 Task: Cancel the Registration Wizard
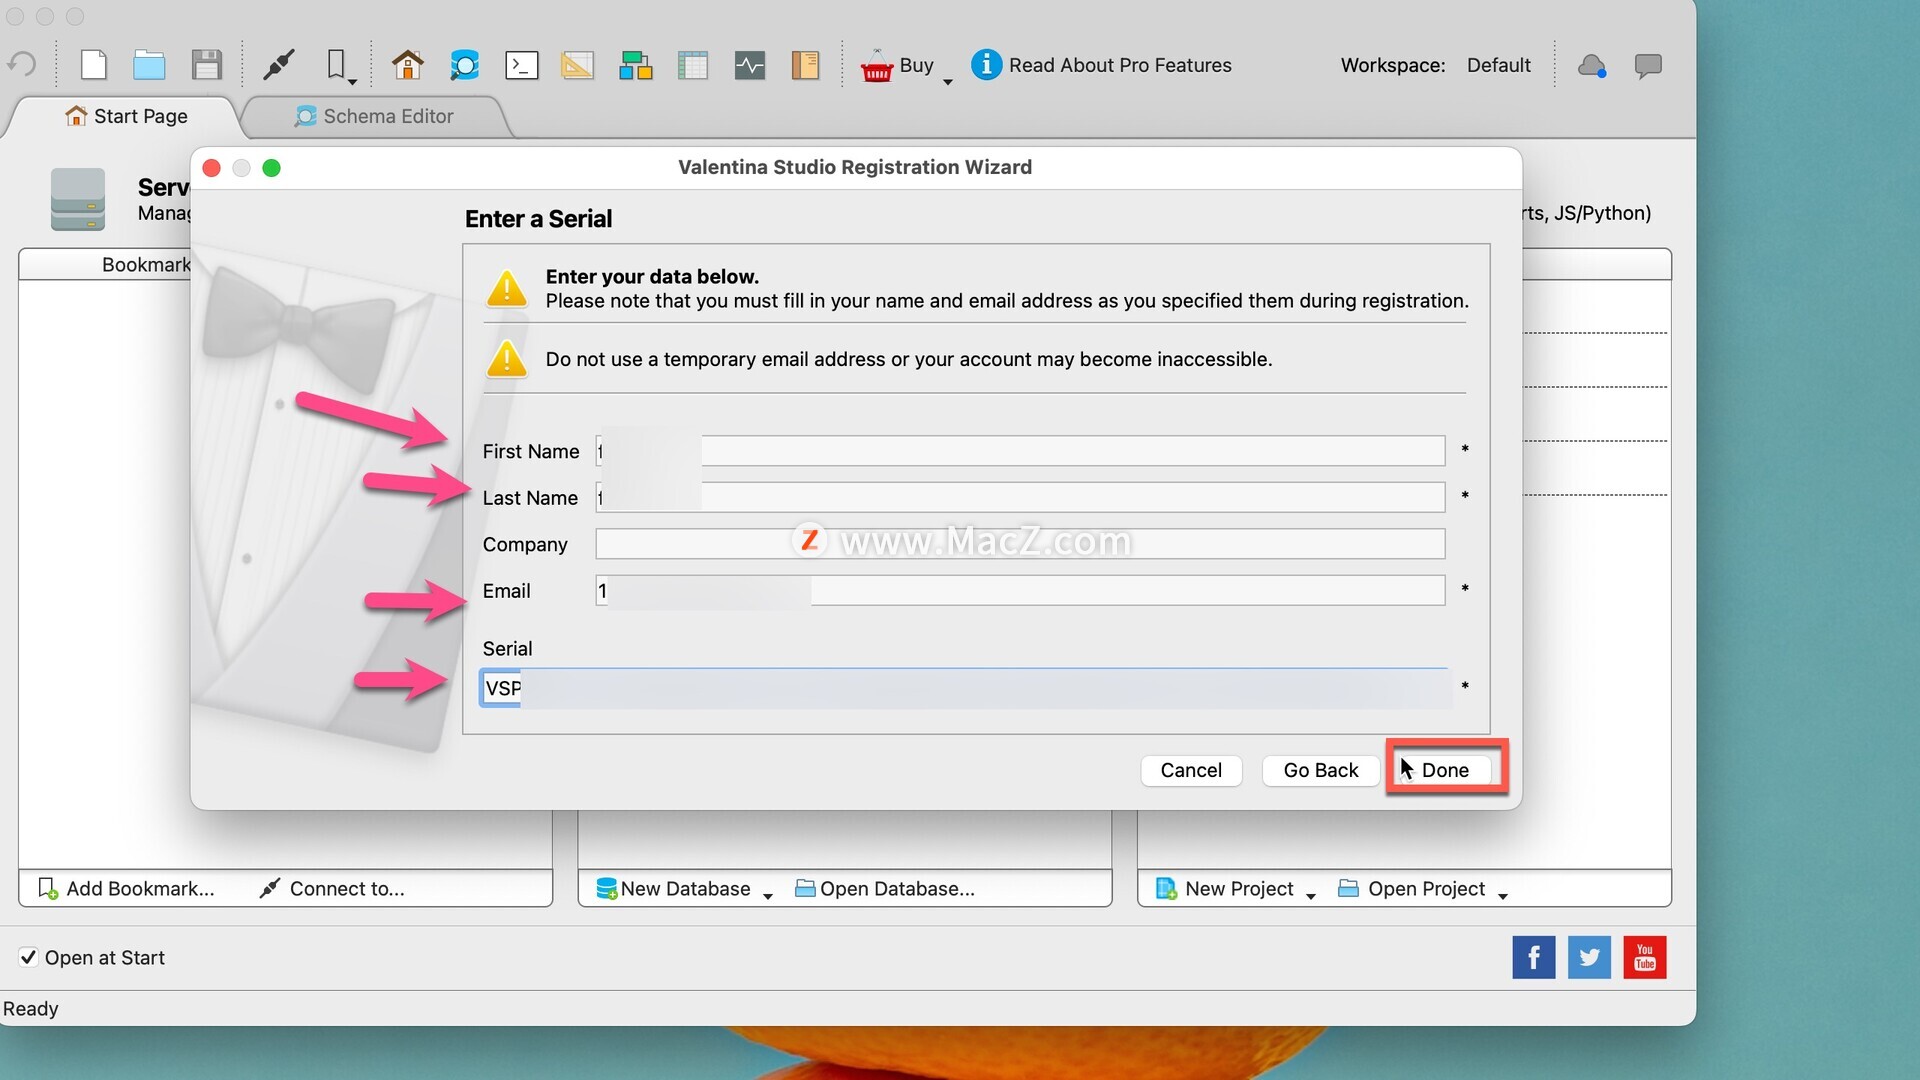(1191, 770)
